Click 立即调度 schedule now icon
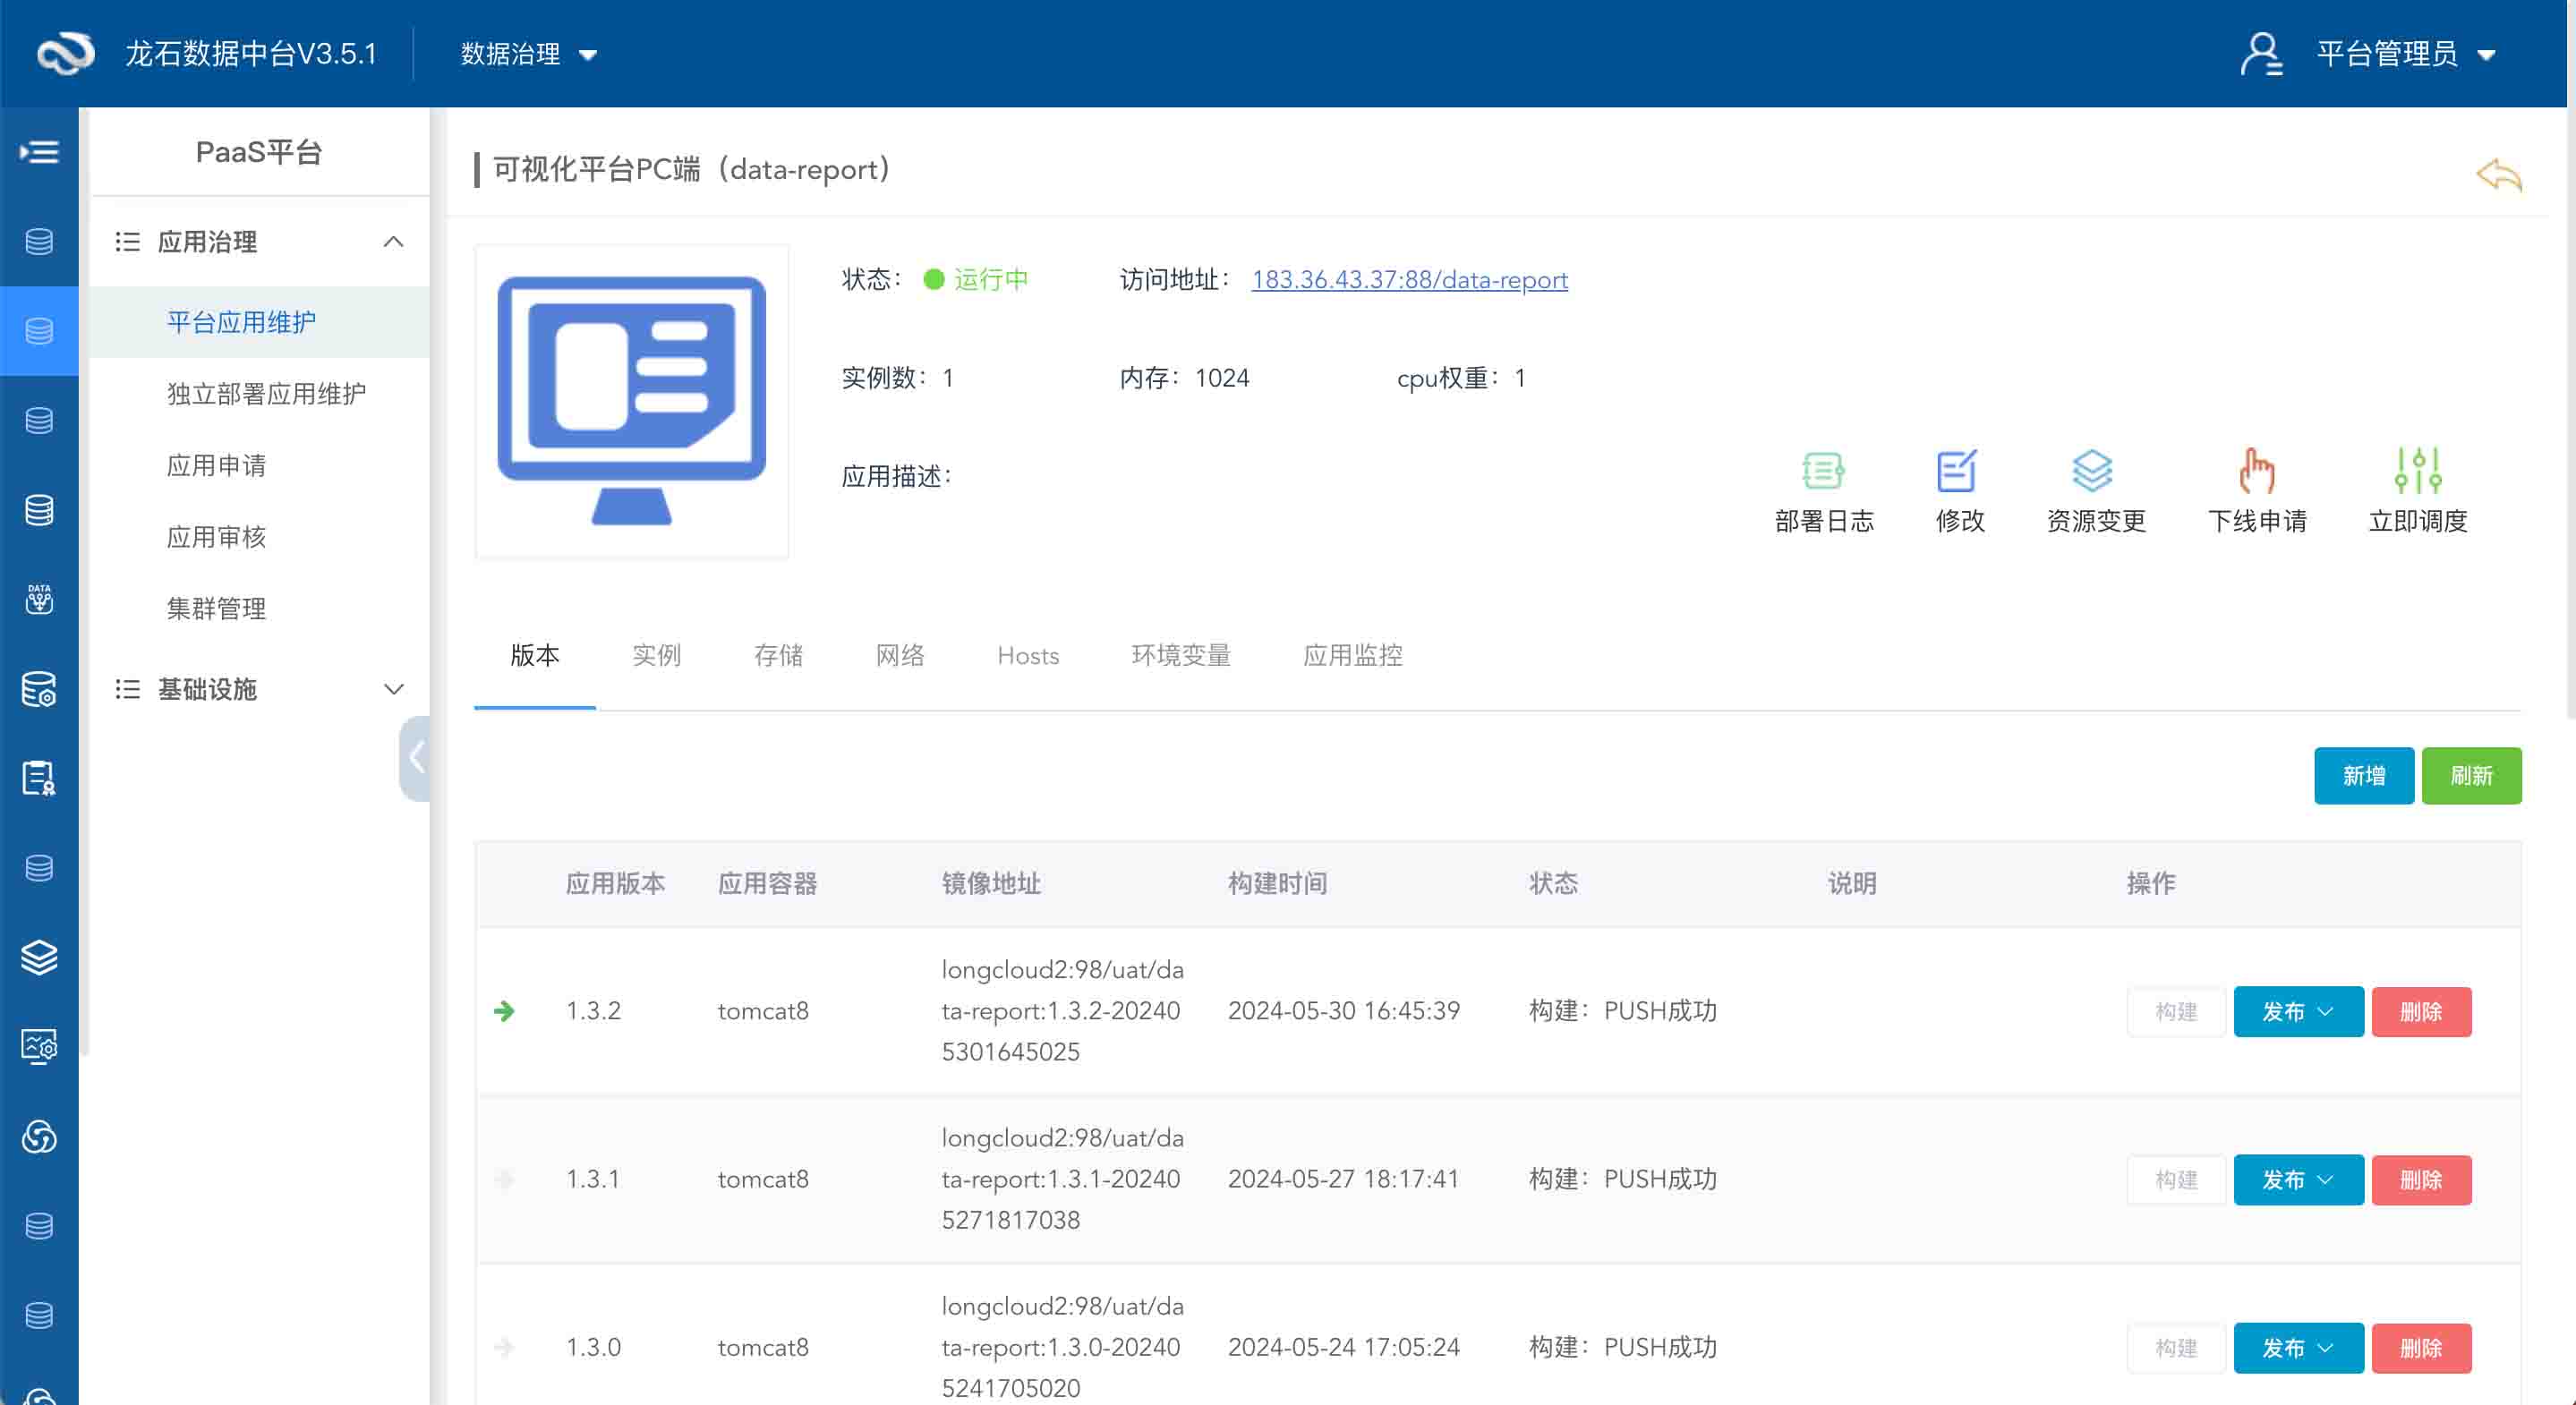Image resolution: width=2576 pixels, height=1405 pixels. pyautogui.click(x=2418, y=491)
